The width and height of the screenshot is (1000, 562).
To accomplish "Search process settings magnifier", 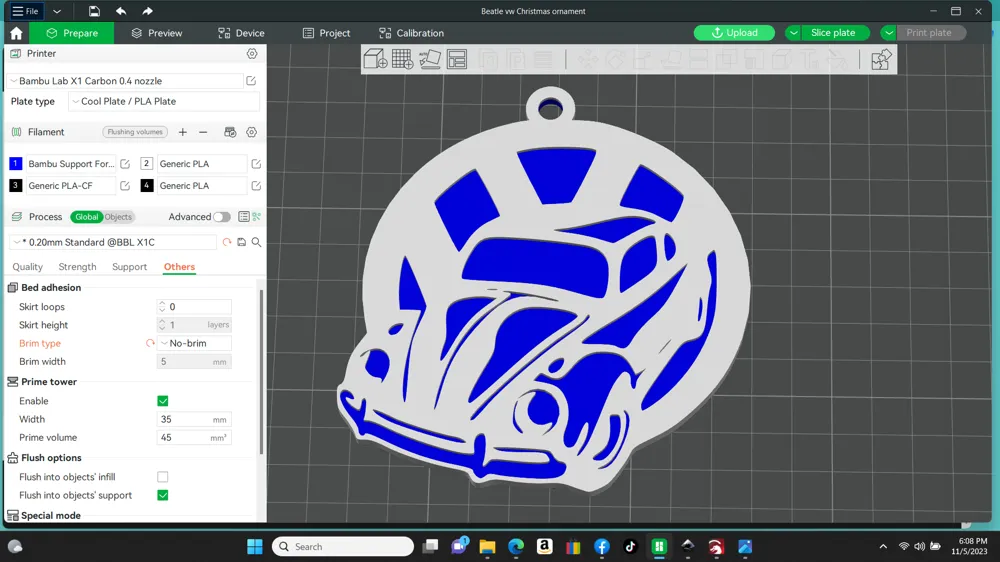I will click(256, 242).
